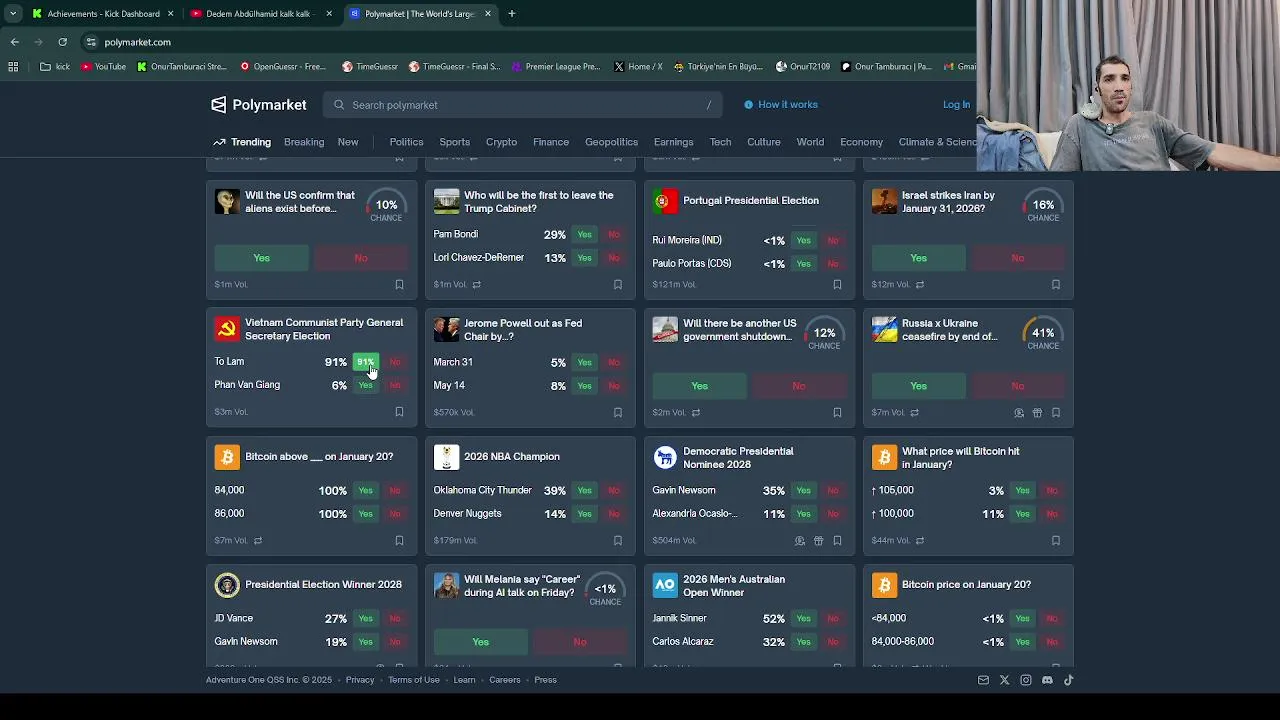The image size is (1280, 720).
Task: Open the Privacy footer link
Action: 360,680
